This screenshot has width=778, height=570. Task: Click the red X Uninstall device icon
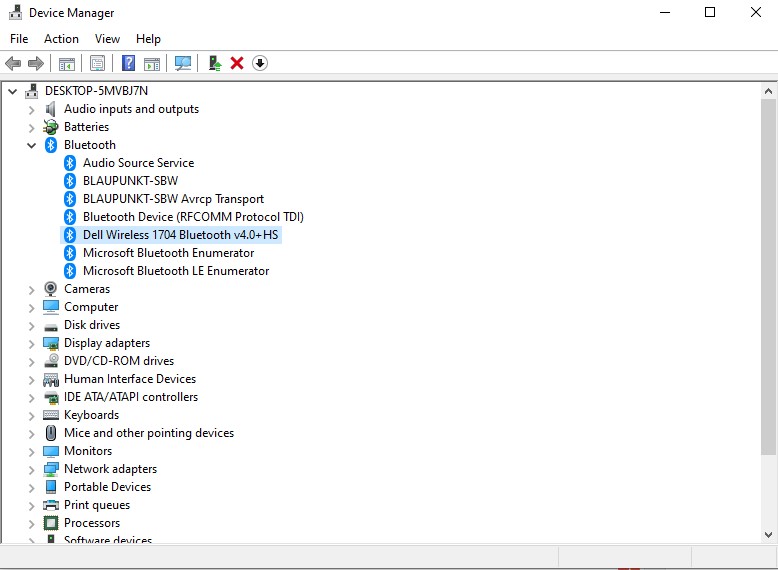click(x=237, y=63)
